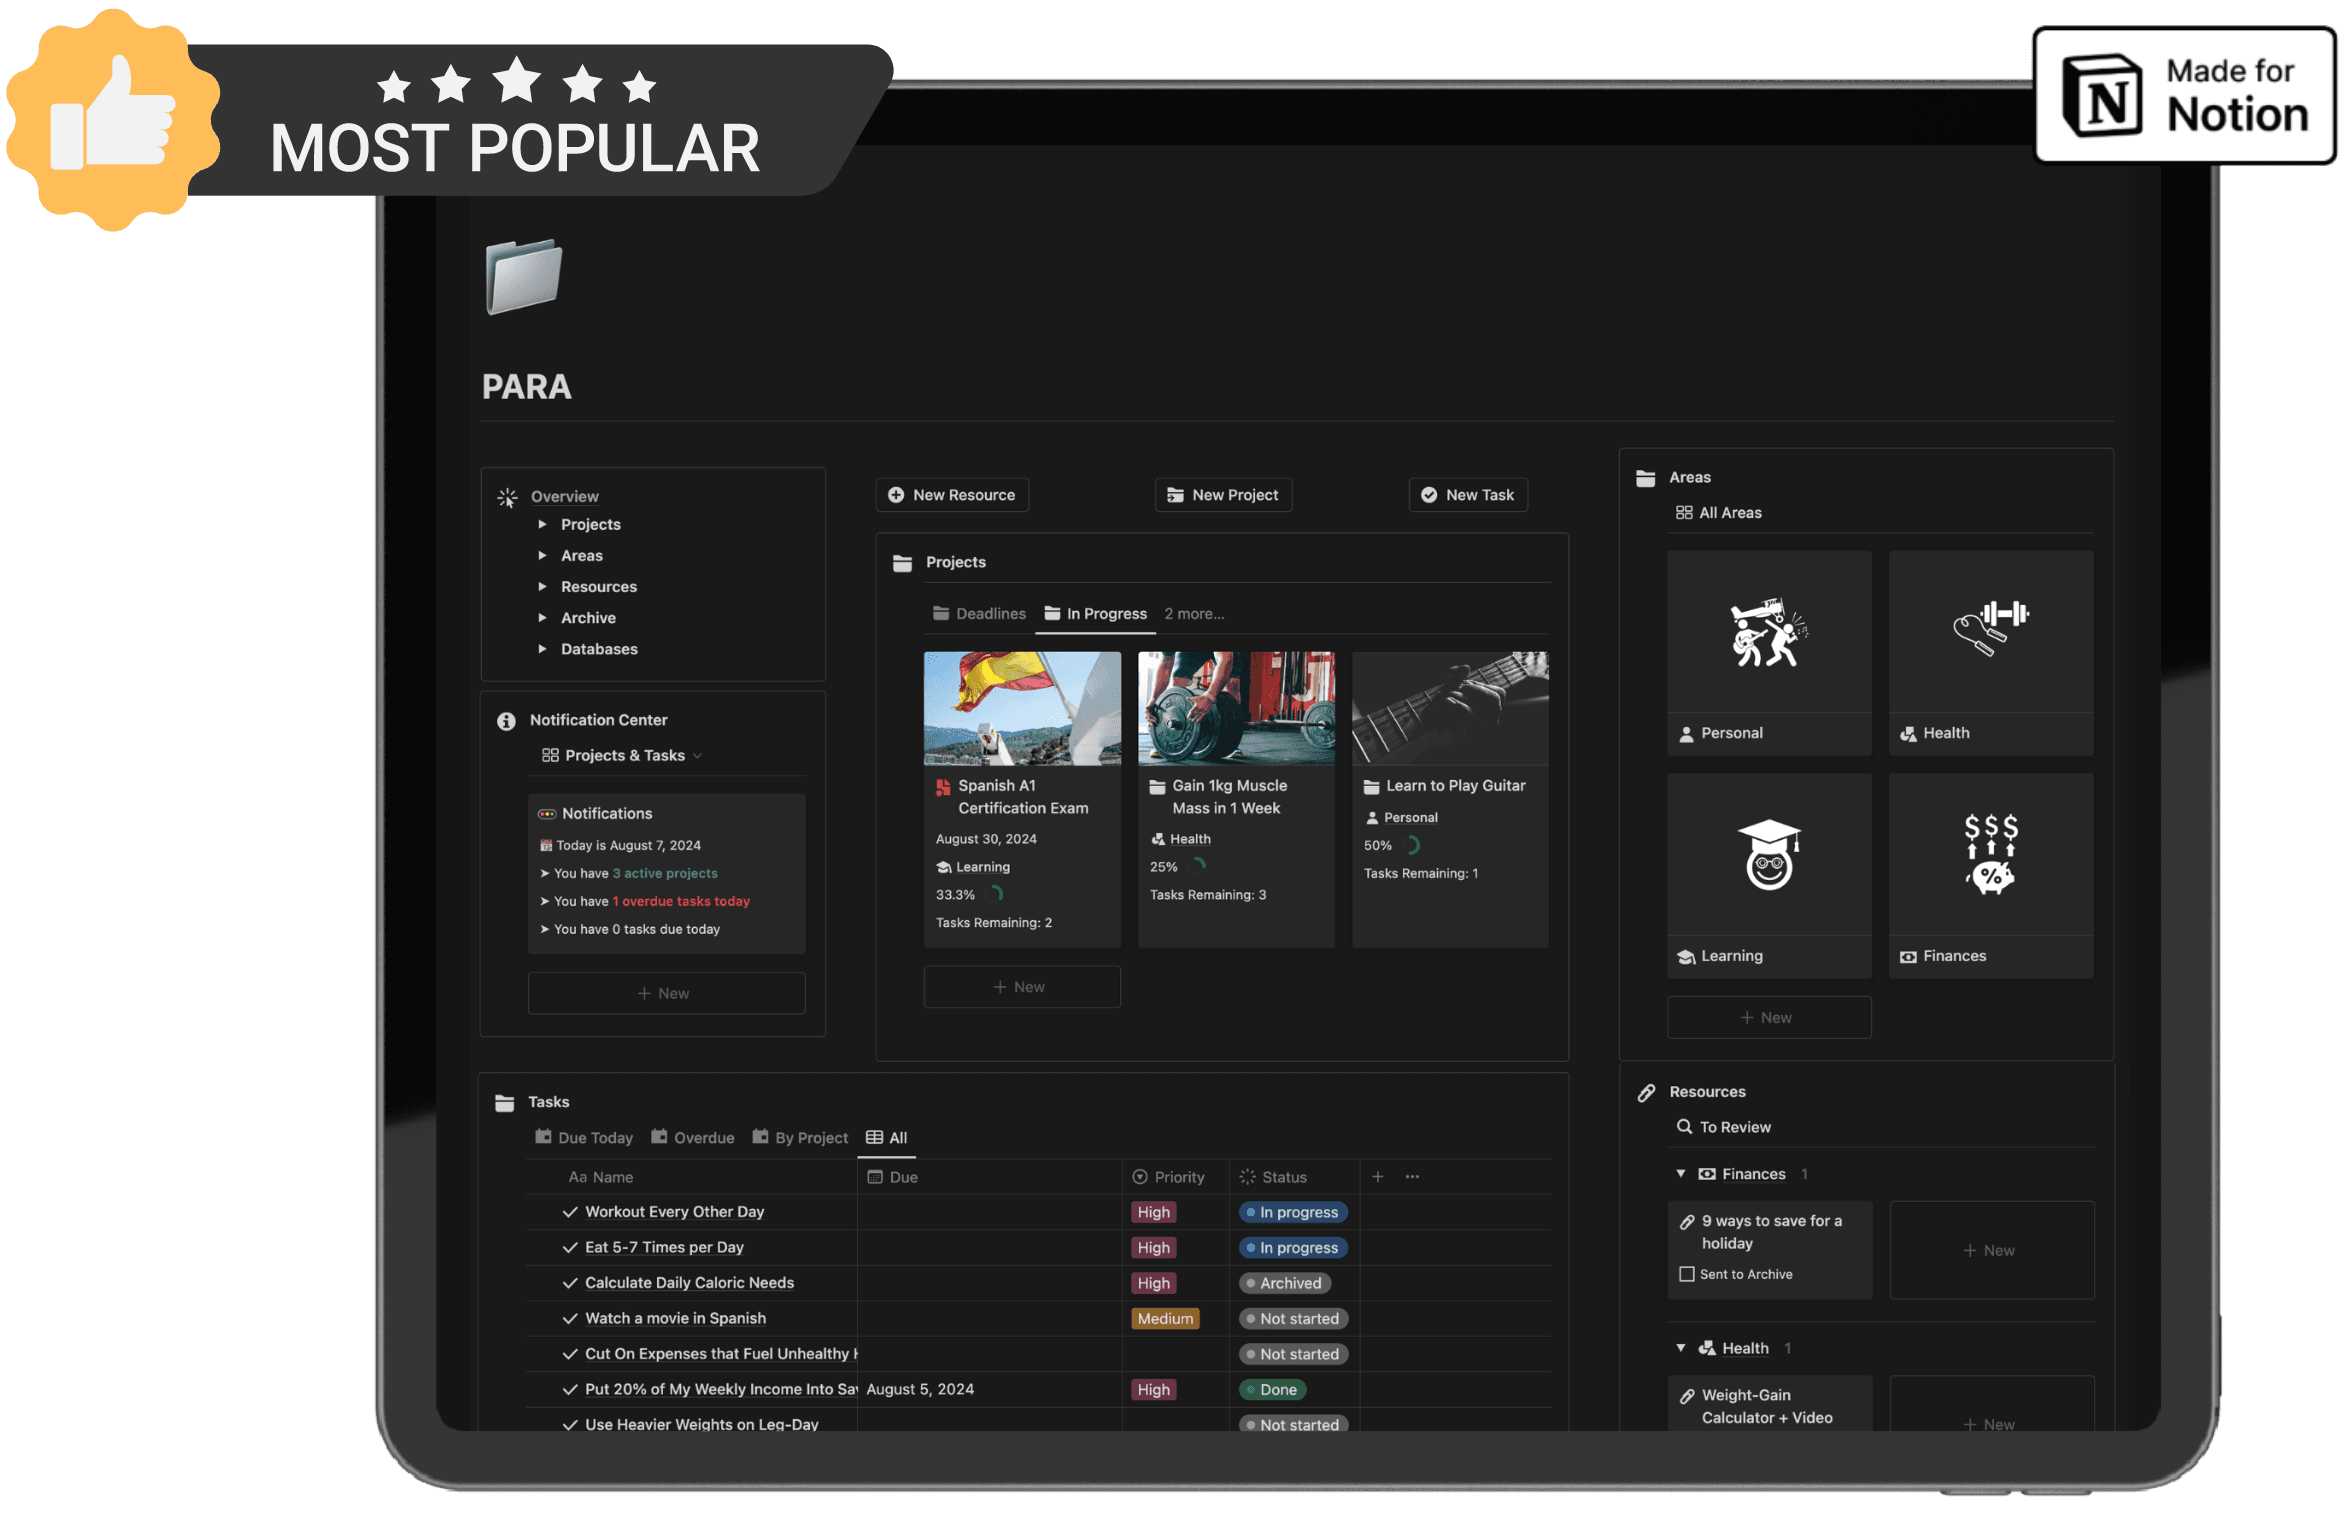Check the Sent to Archive checkbox
Image resolution: width=2344 pixels, height=1513 pixels.
1687,1274
